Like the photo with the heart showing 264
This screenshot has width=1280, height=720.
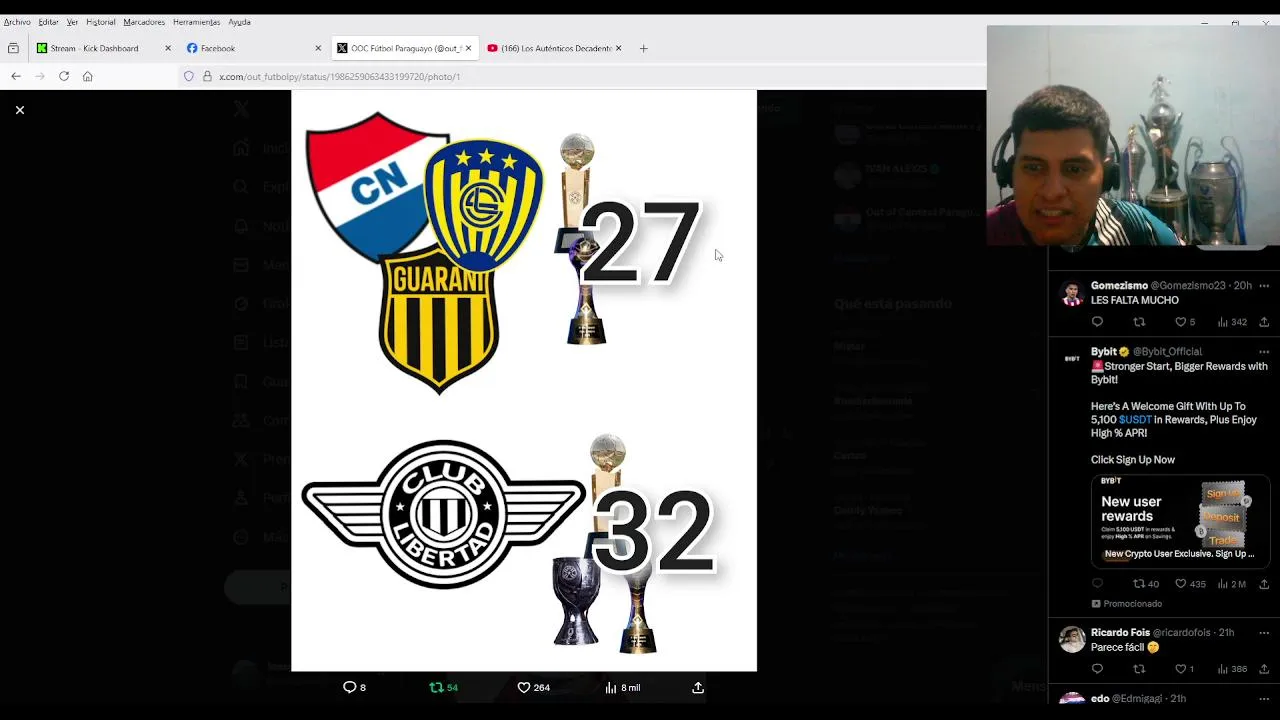pyautogui.click(x=533, y=687)
